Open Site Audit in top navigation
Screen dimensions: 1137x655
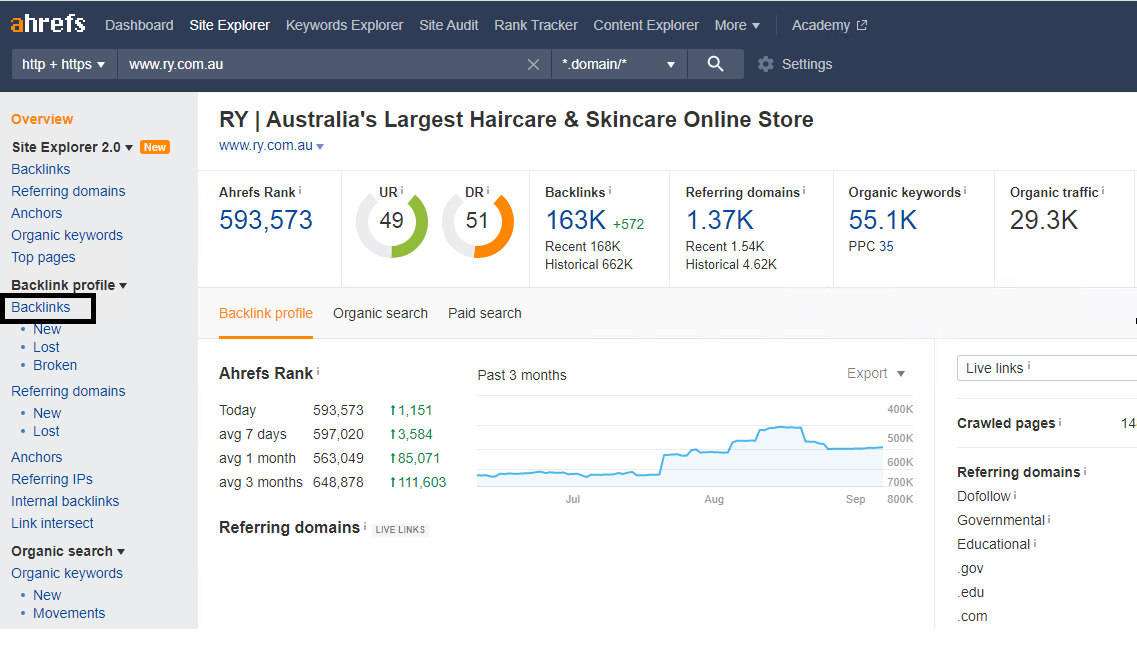click(x=449, y=25)
